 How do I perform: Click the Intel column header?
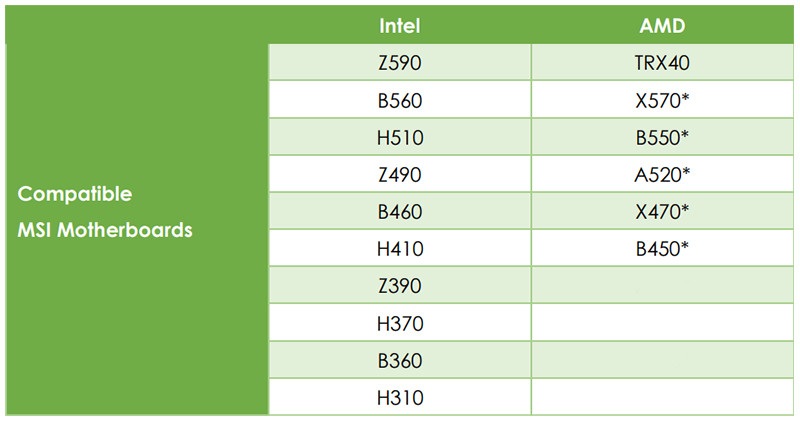399,26
